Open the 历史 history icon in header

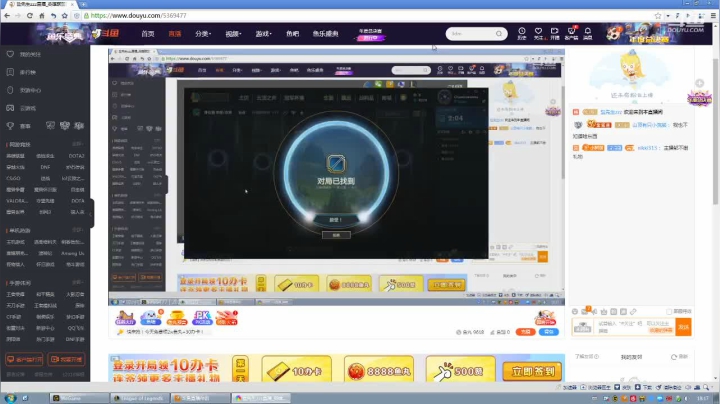point(522,33)
